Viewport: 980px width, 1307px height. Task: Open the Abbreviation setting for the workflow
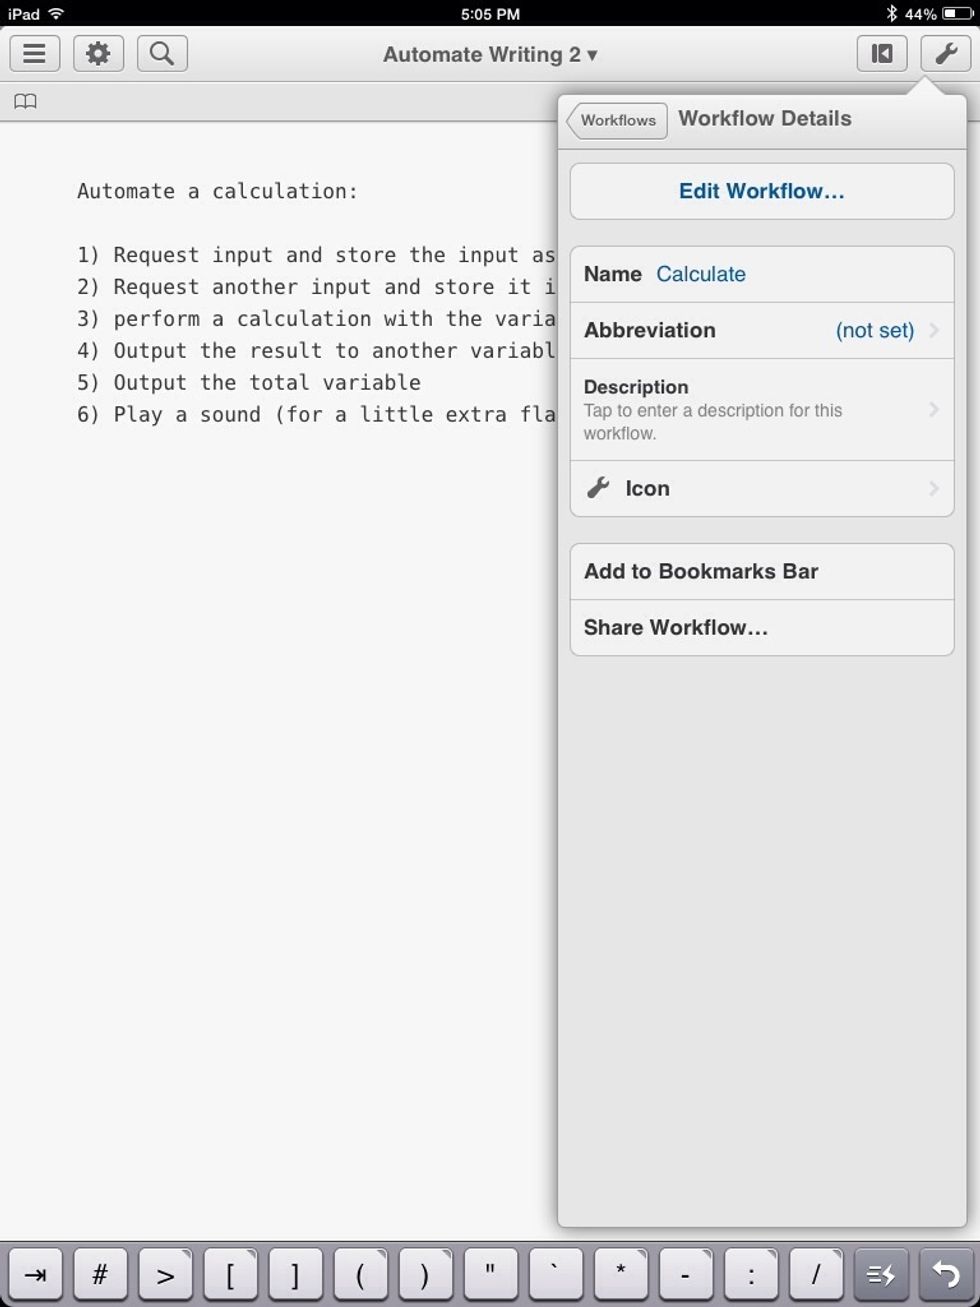tap(762, 330)
